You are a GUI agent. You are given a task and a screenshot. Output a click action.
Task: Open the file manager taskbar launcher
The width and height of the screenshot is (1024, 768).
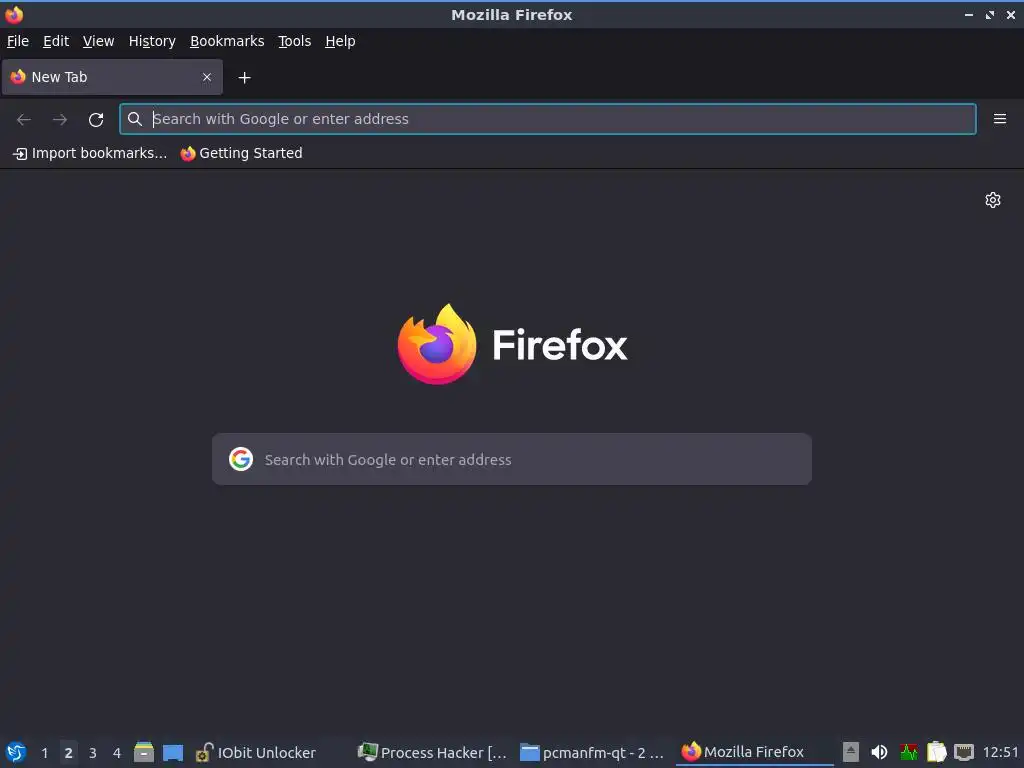144,752
